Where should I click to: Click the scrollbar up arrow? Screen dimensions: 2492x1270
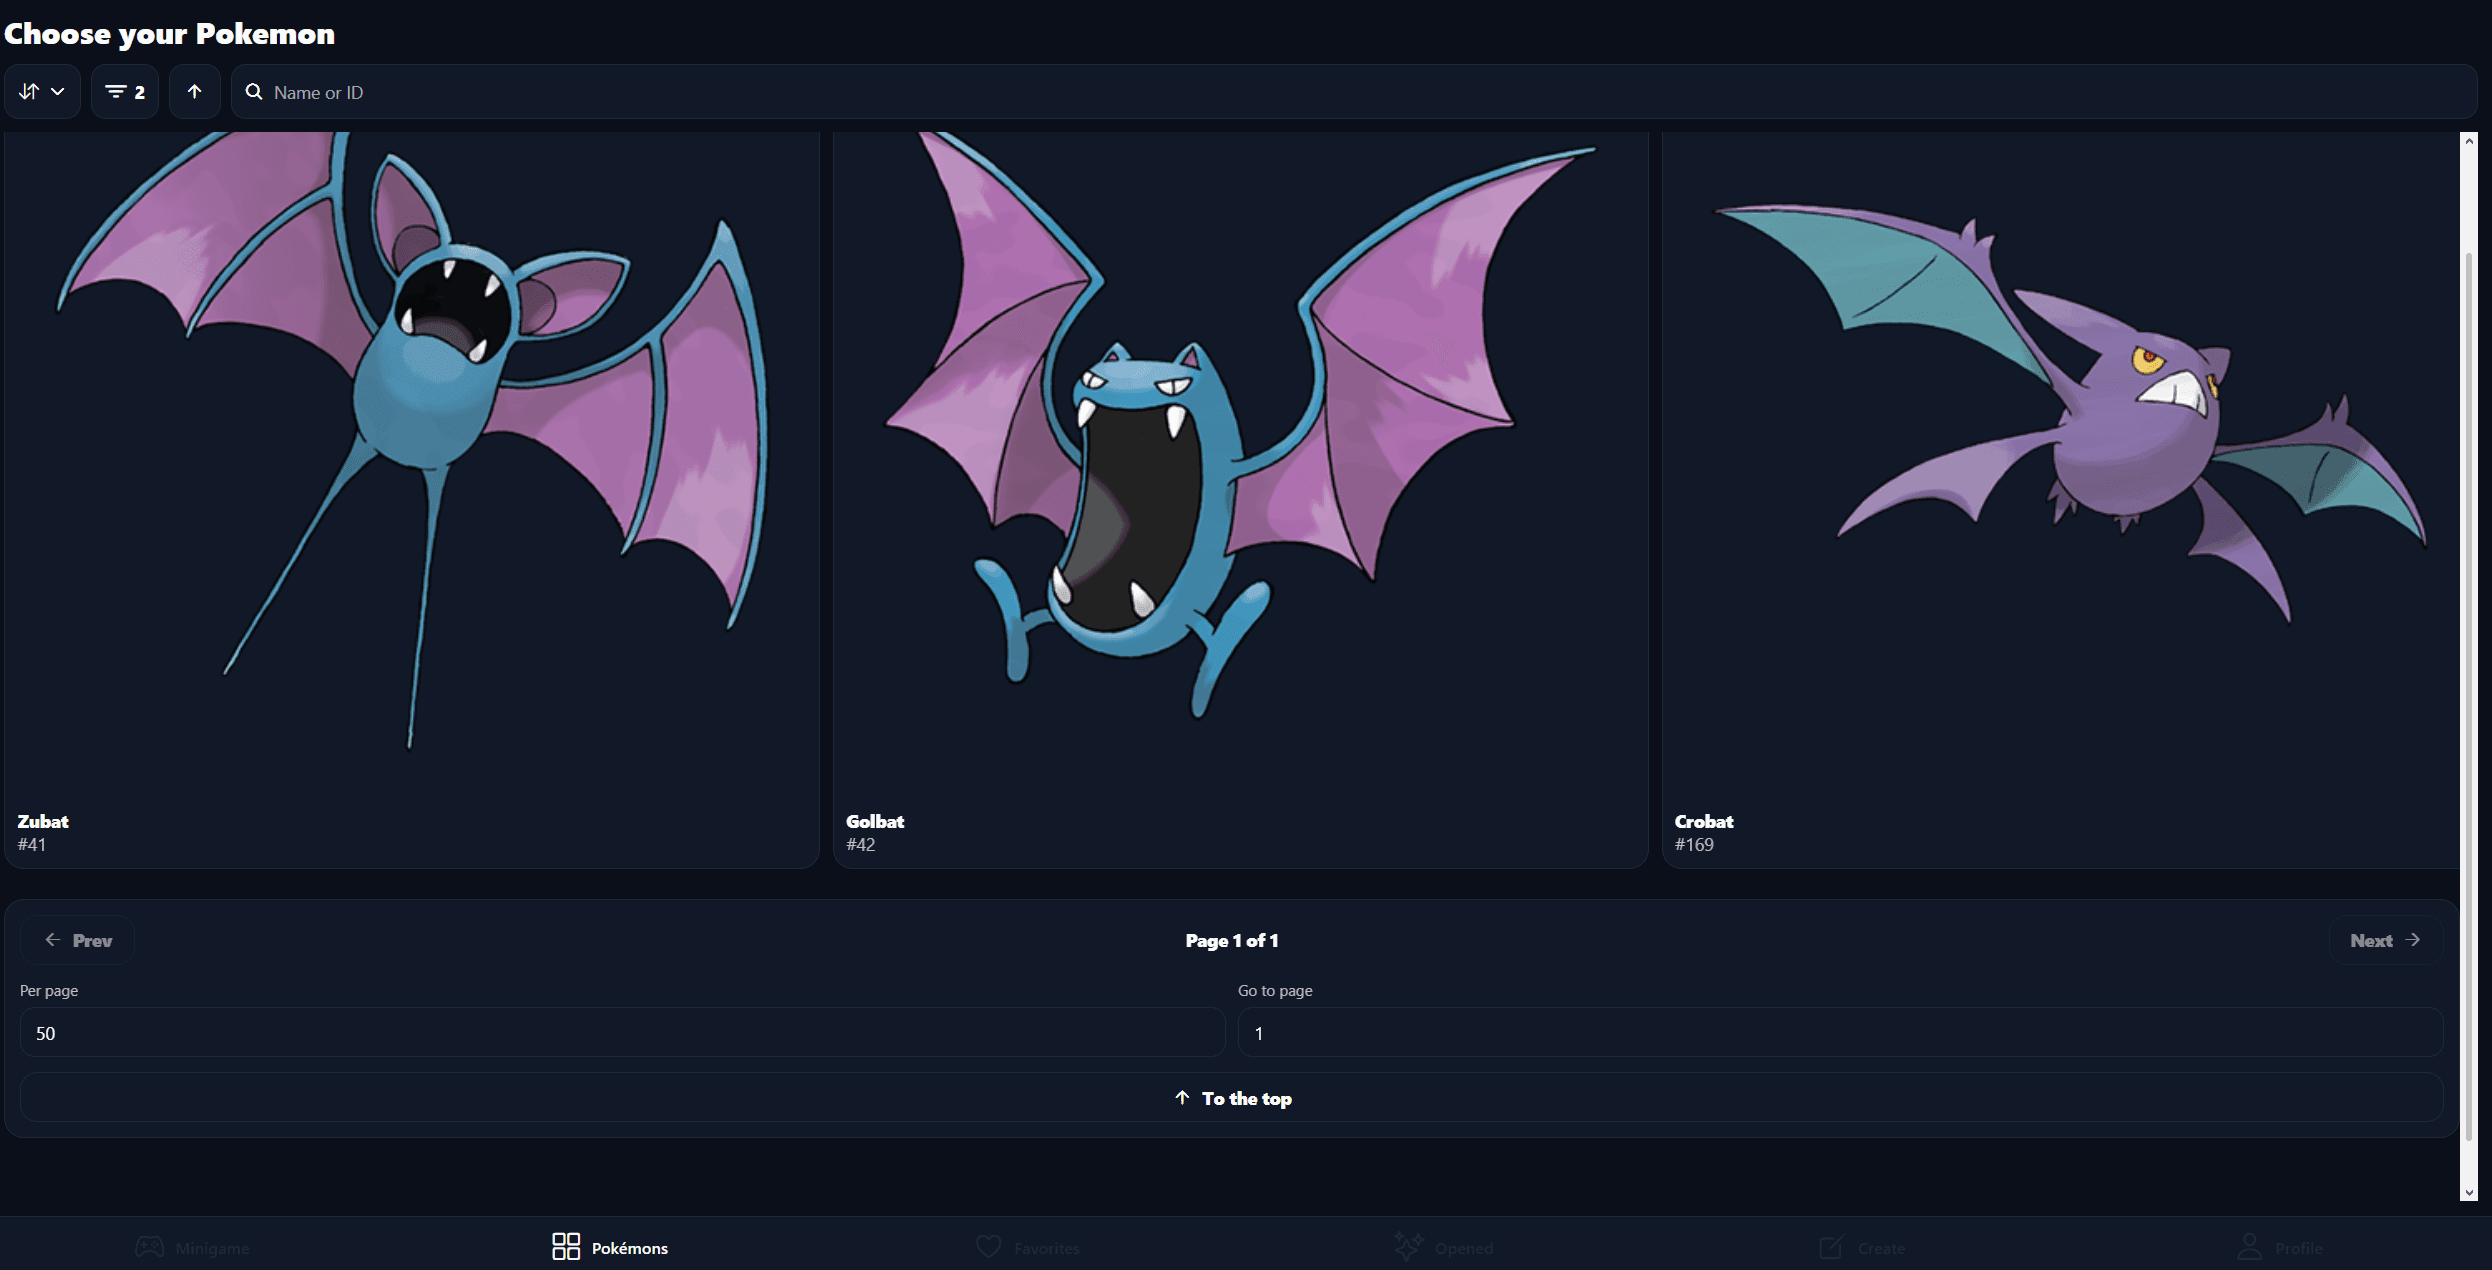(x=2469, y=141)
